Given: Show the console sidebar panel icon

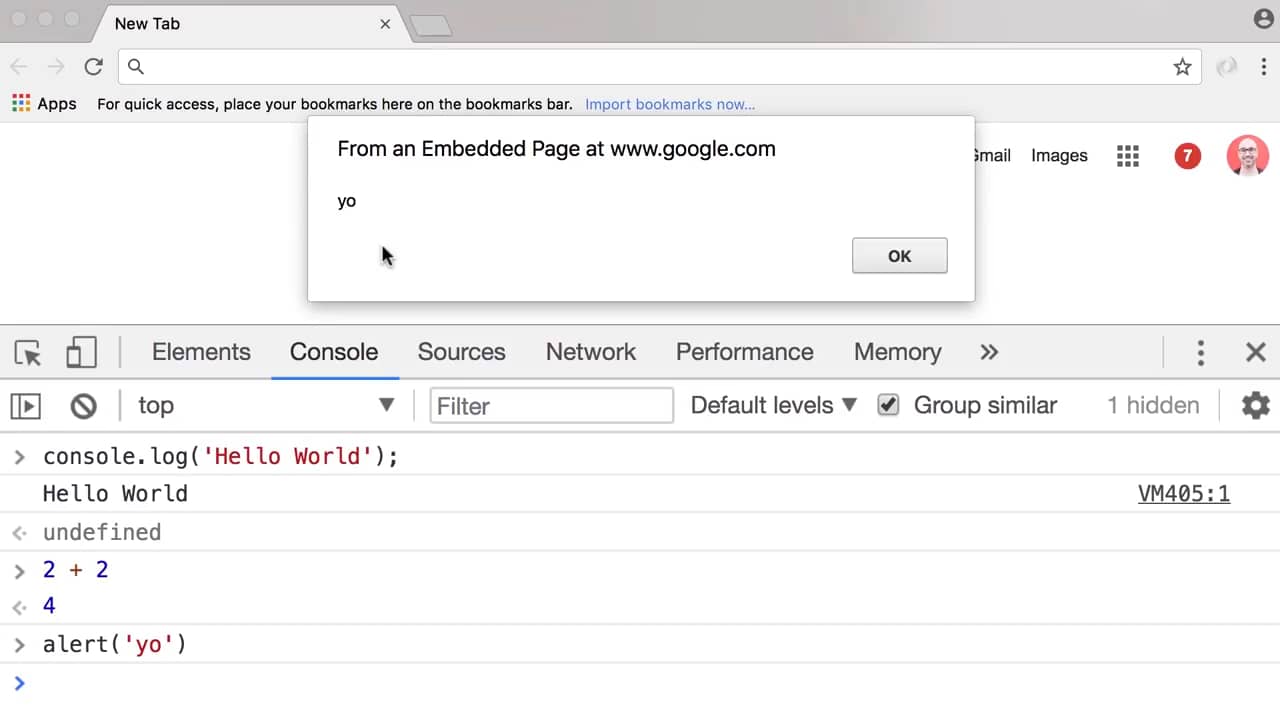Looking at the screenshot, I should [x=26, y=406].
